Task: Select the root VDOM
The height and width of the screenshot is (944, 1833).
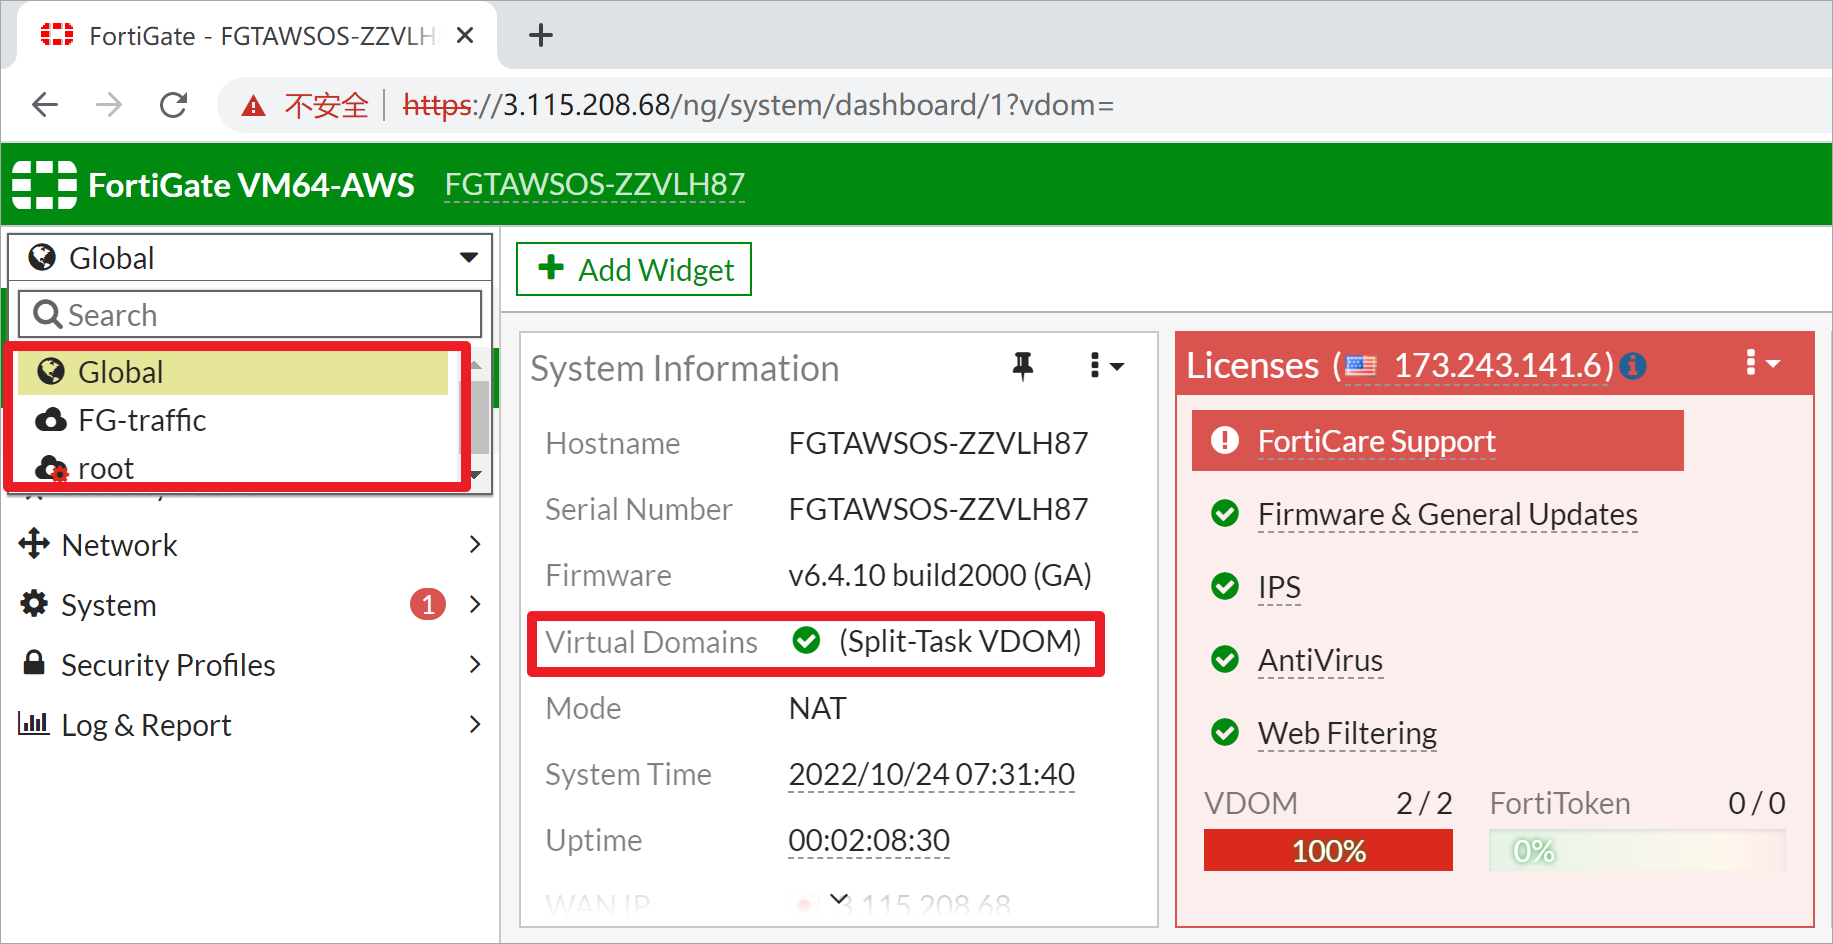Action: coord(233,468)
